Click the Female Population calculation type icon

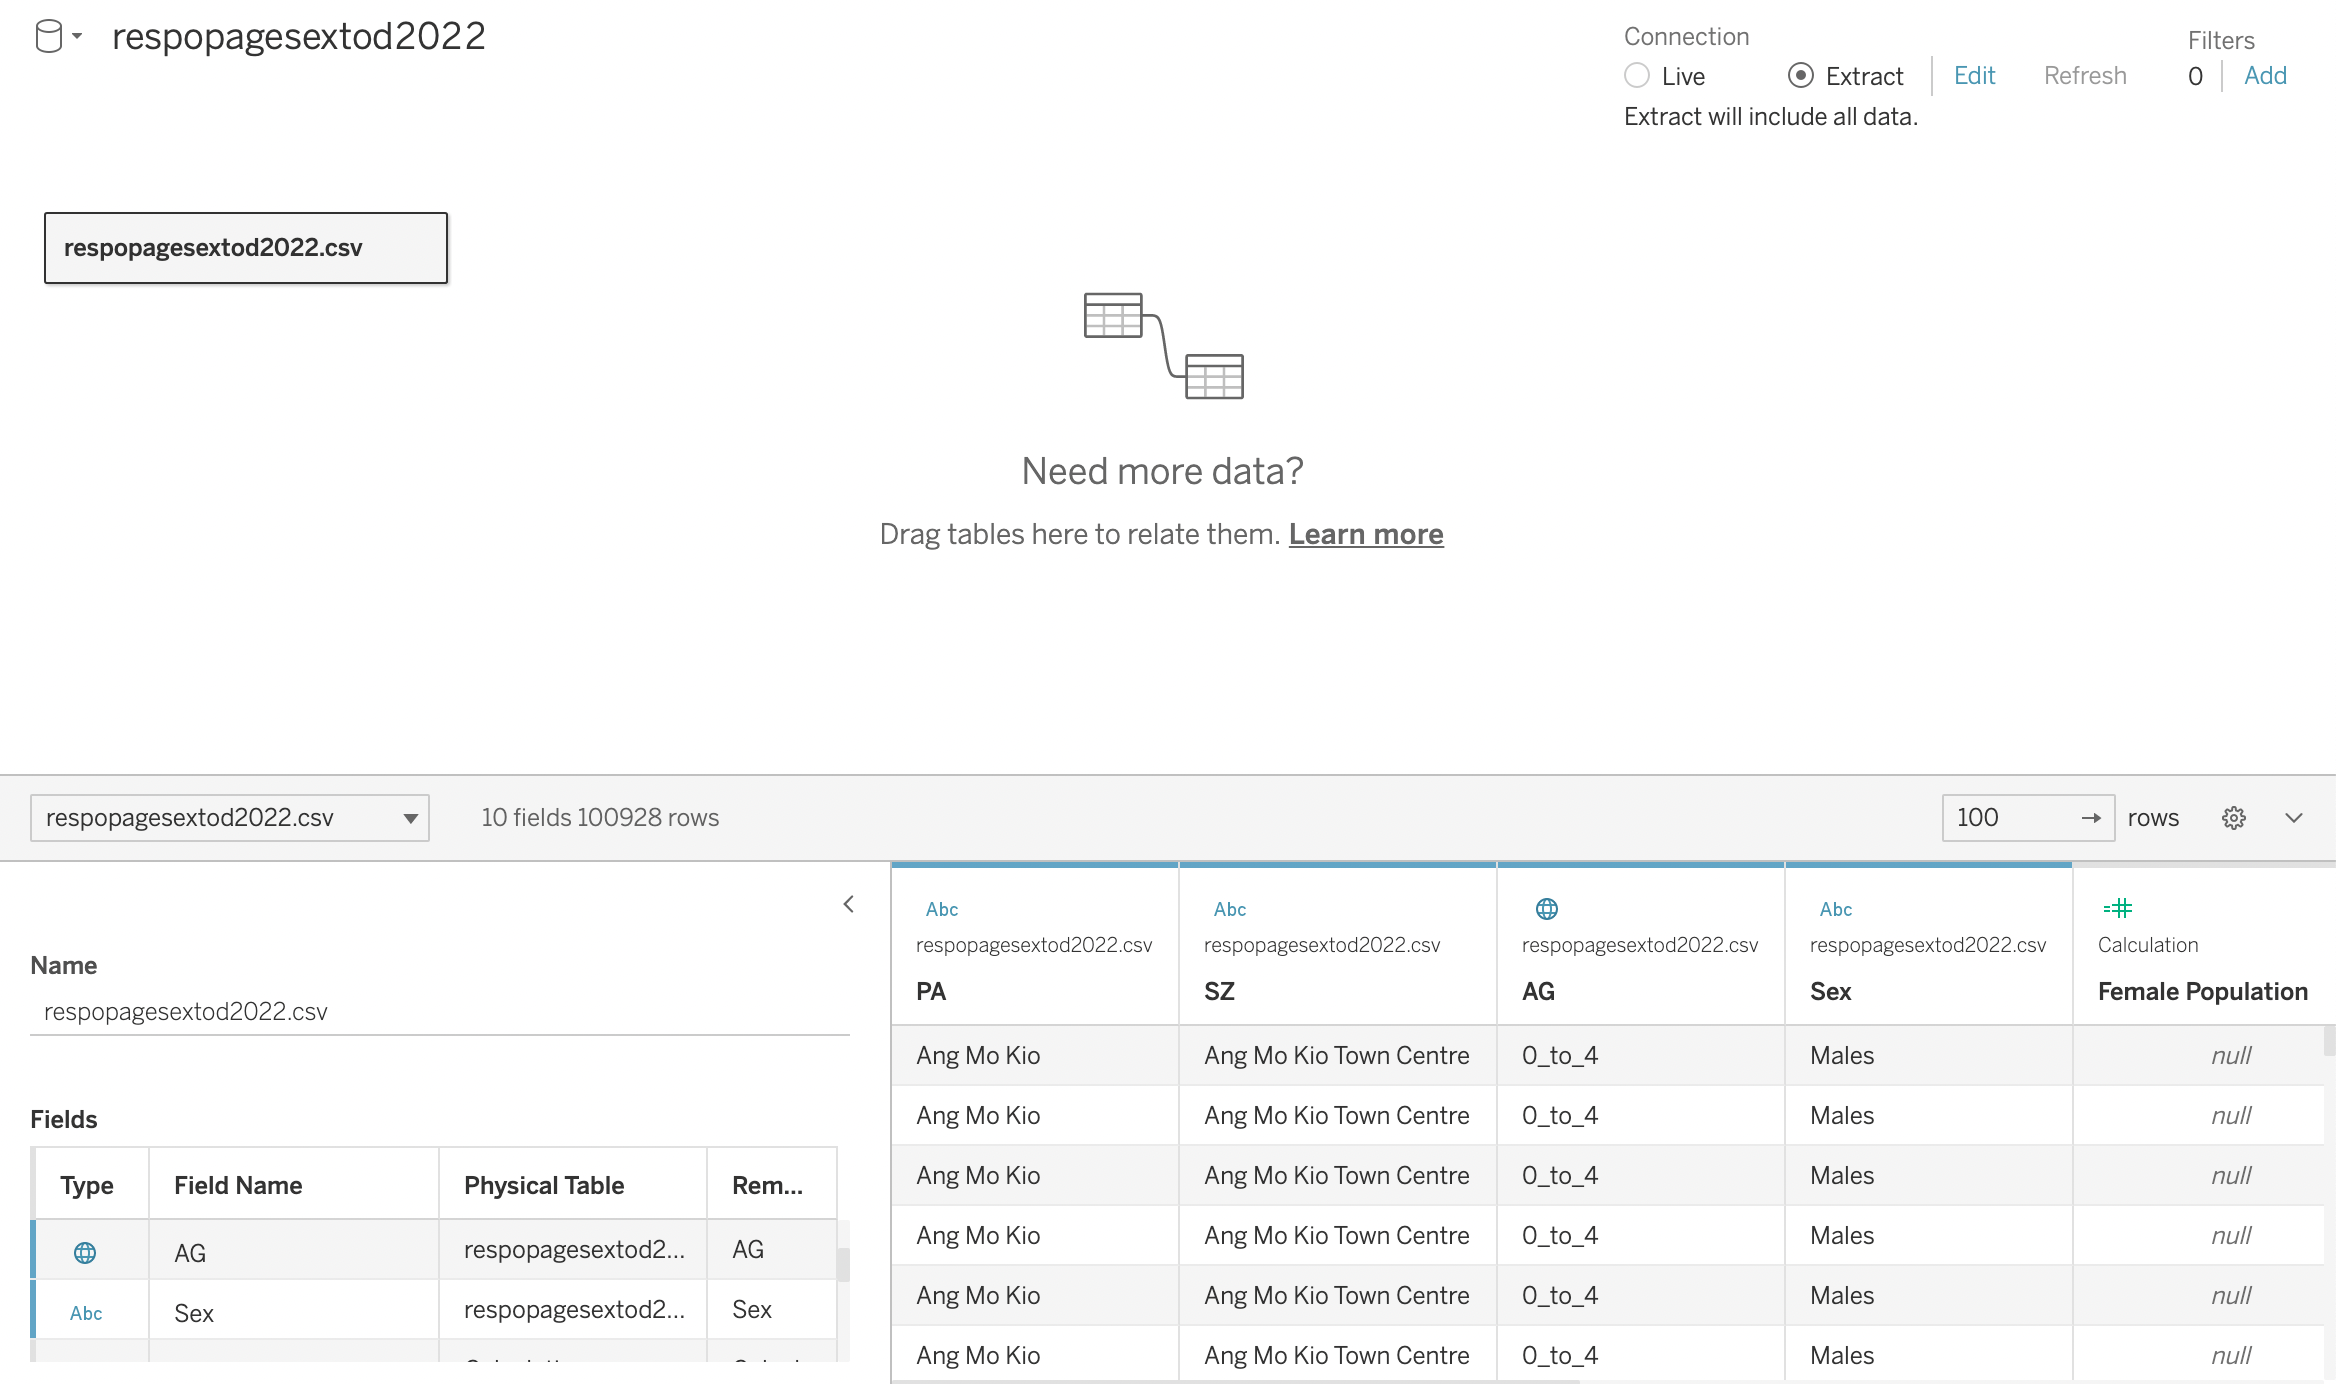point(2117,908)
